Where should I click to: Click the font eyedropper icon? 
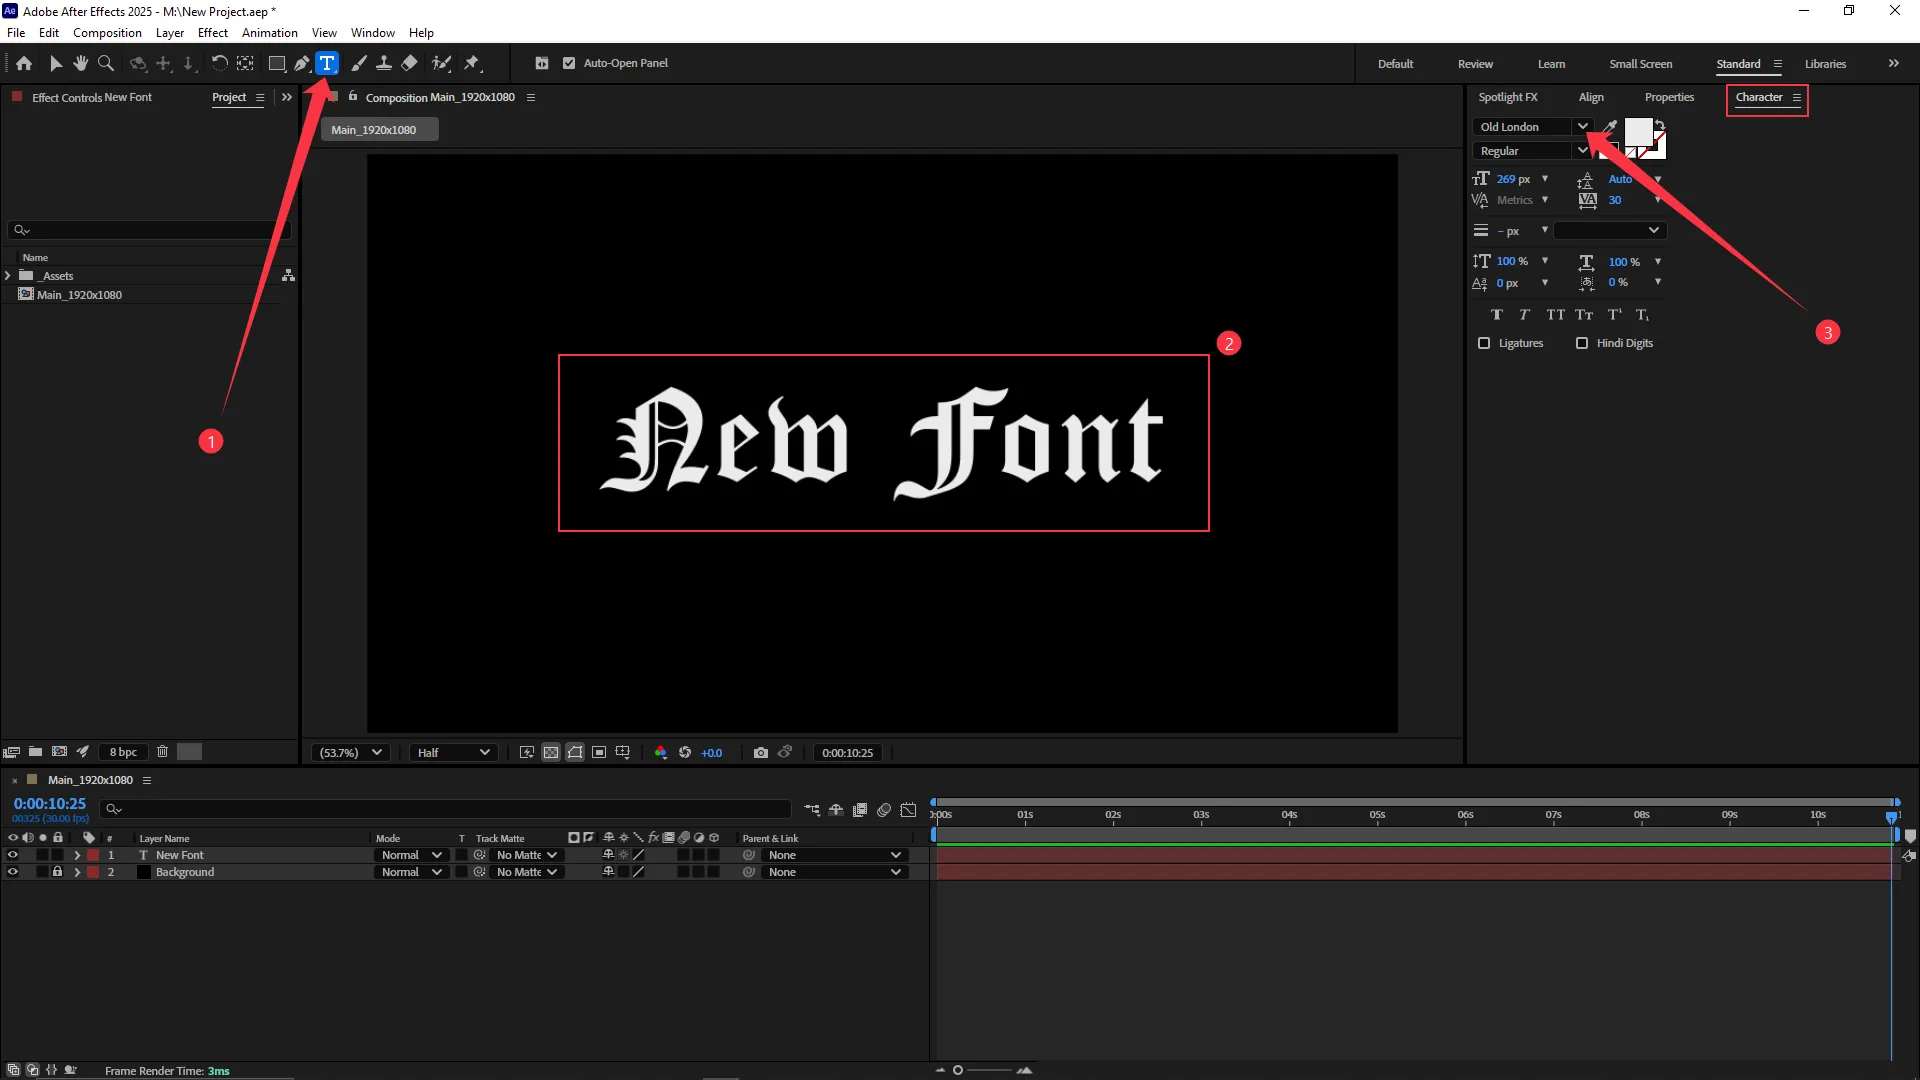point(1609,127)
